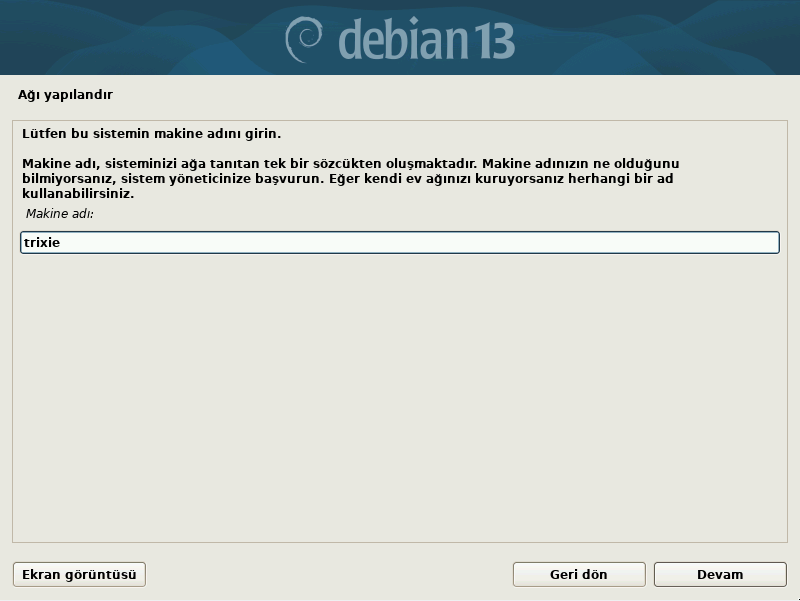Click the empty panel area below hostname field

point(400,398)
